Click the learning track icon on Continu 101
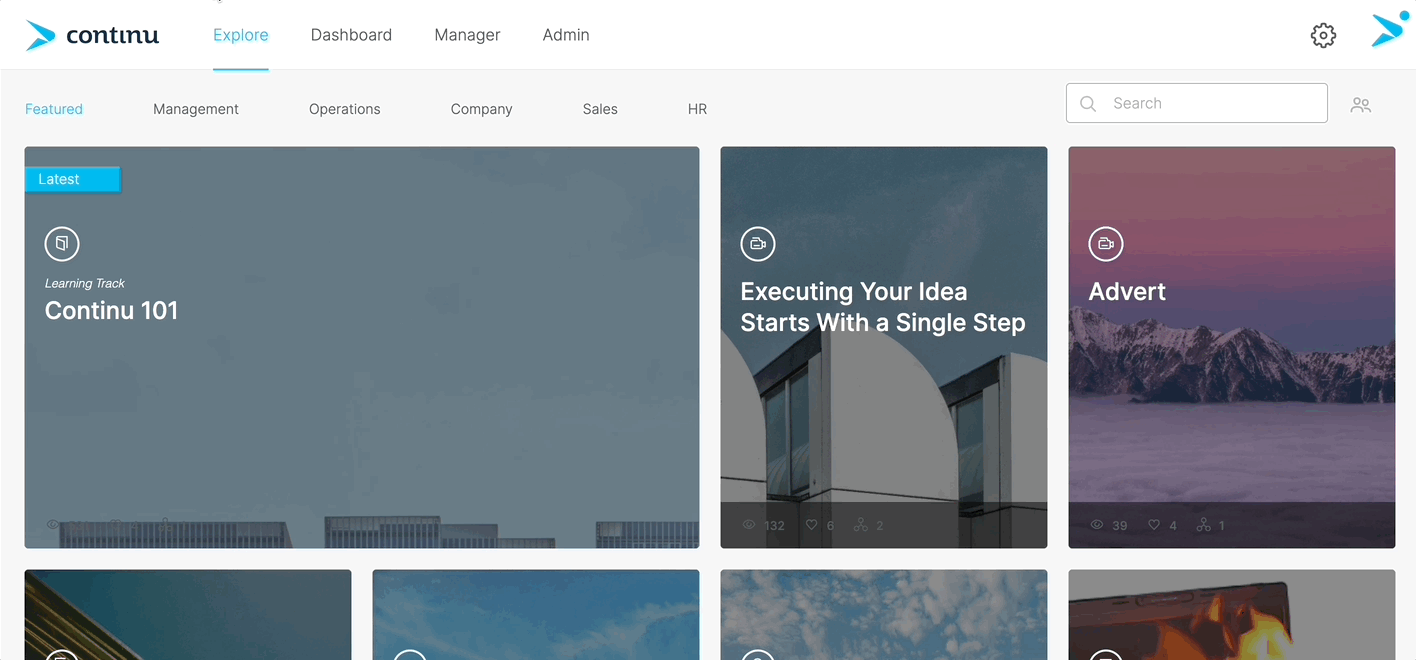Viewport: 1416px width, 660px height. click(62, 243)
